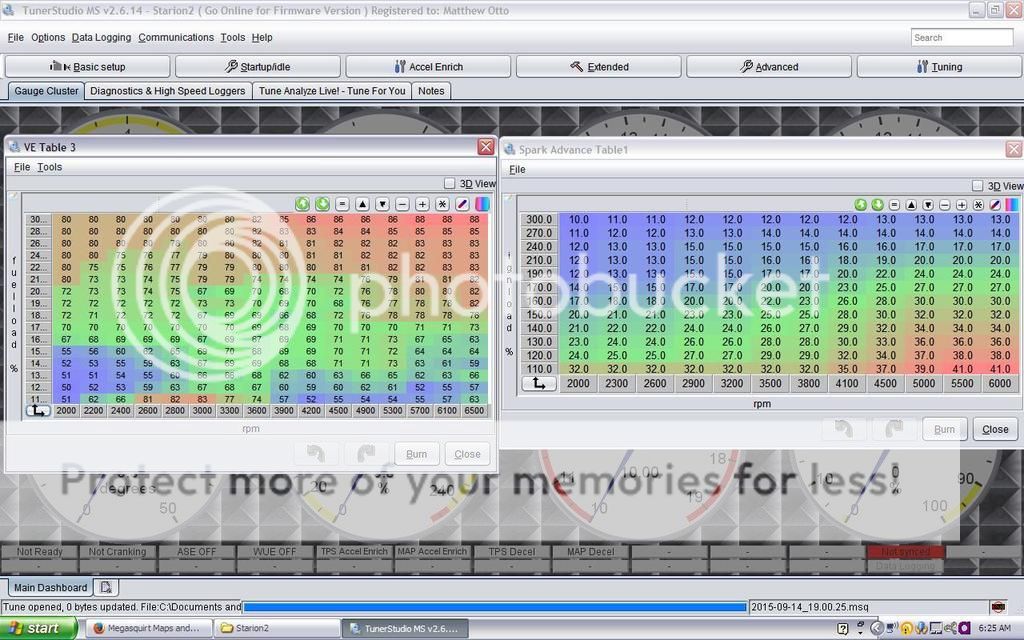The width and height of the screenshot is (1024, 640).
Task: Click Burn button in Spark Advance Table1
Action: (944, 429)
